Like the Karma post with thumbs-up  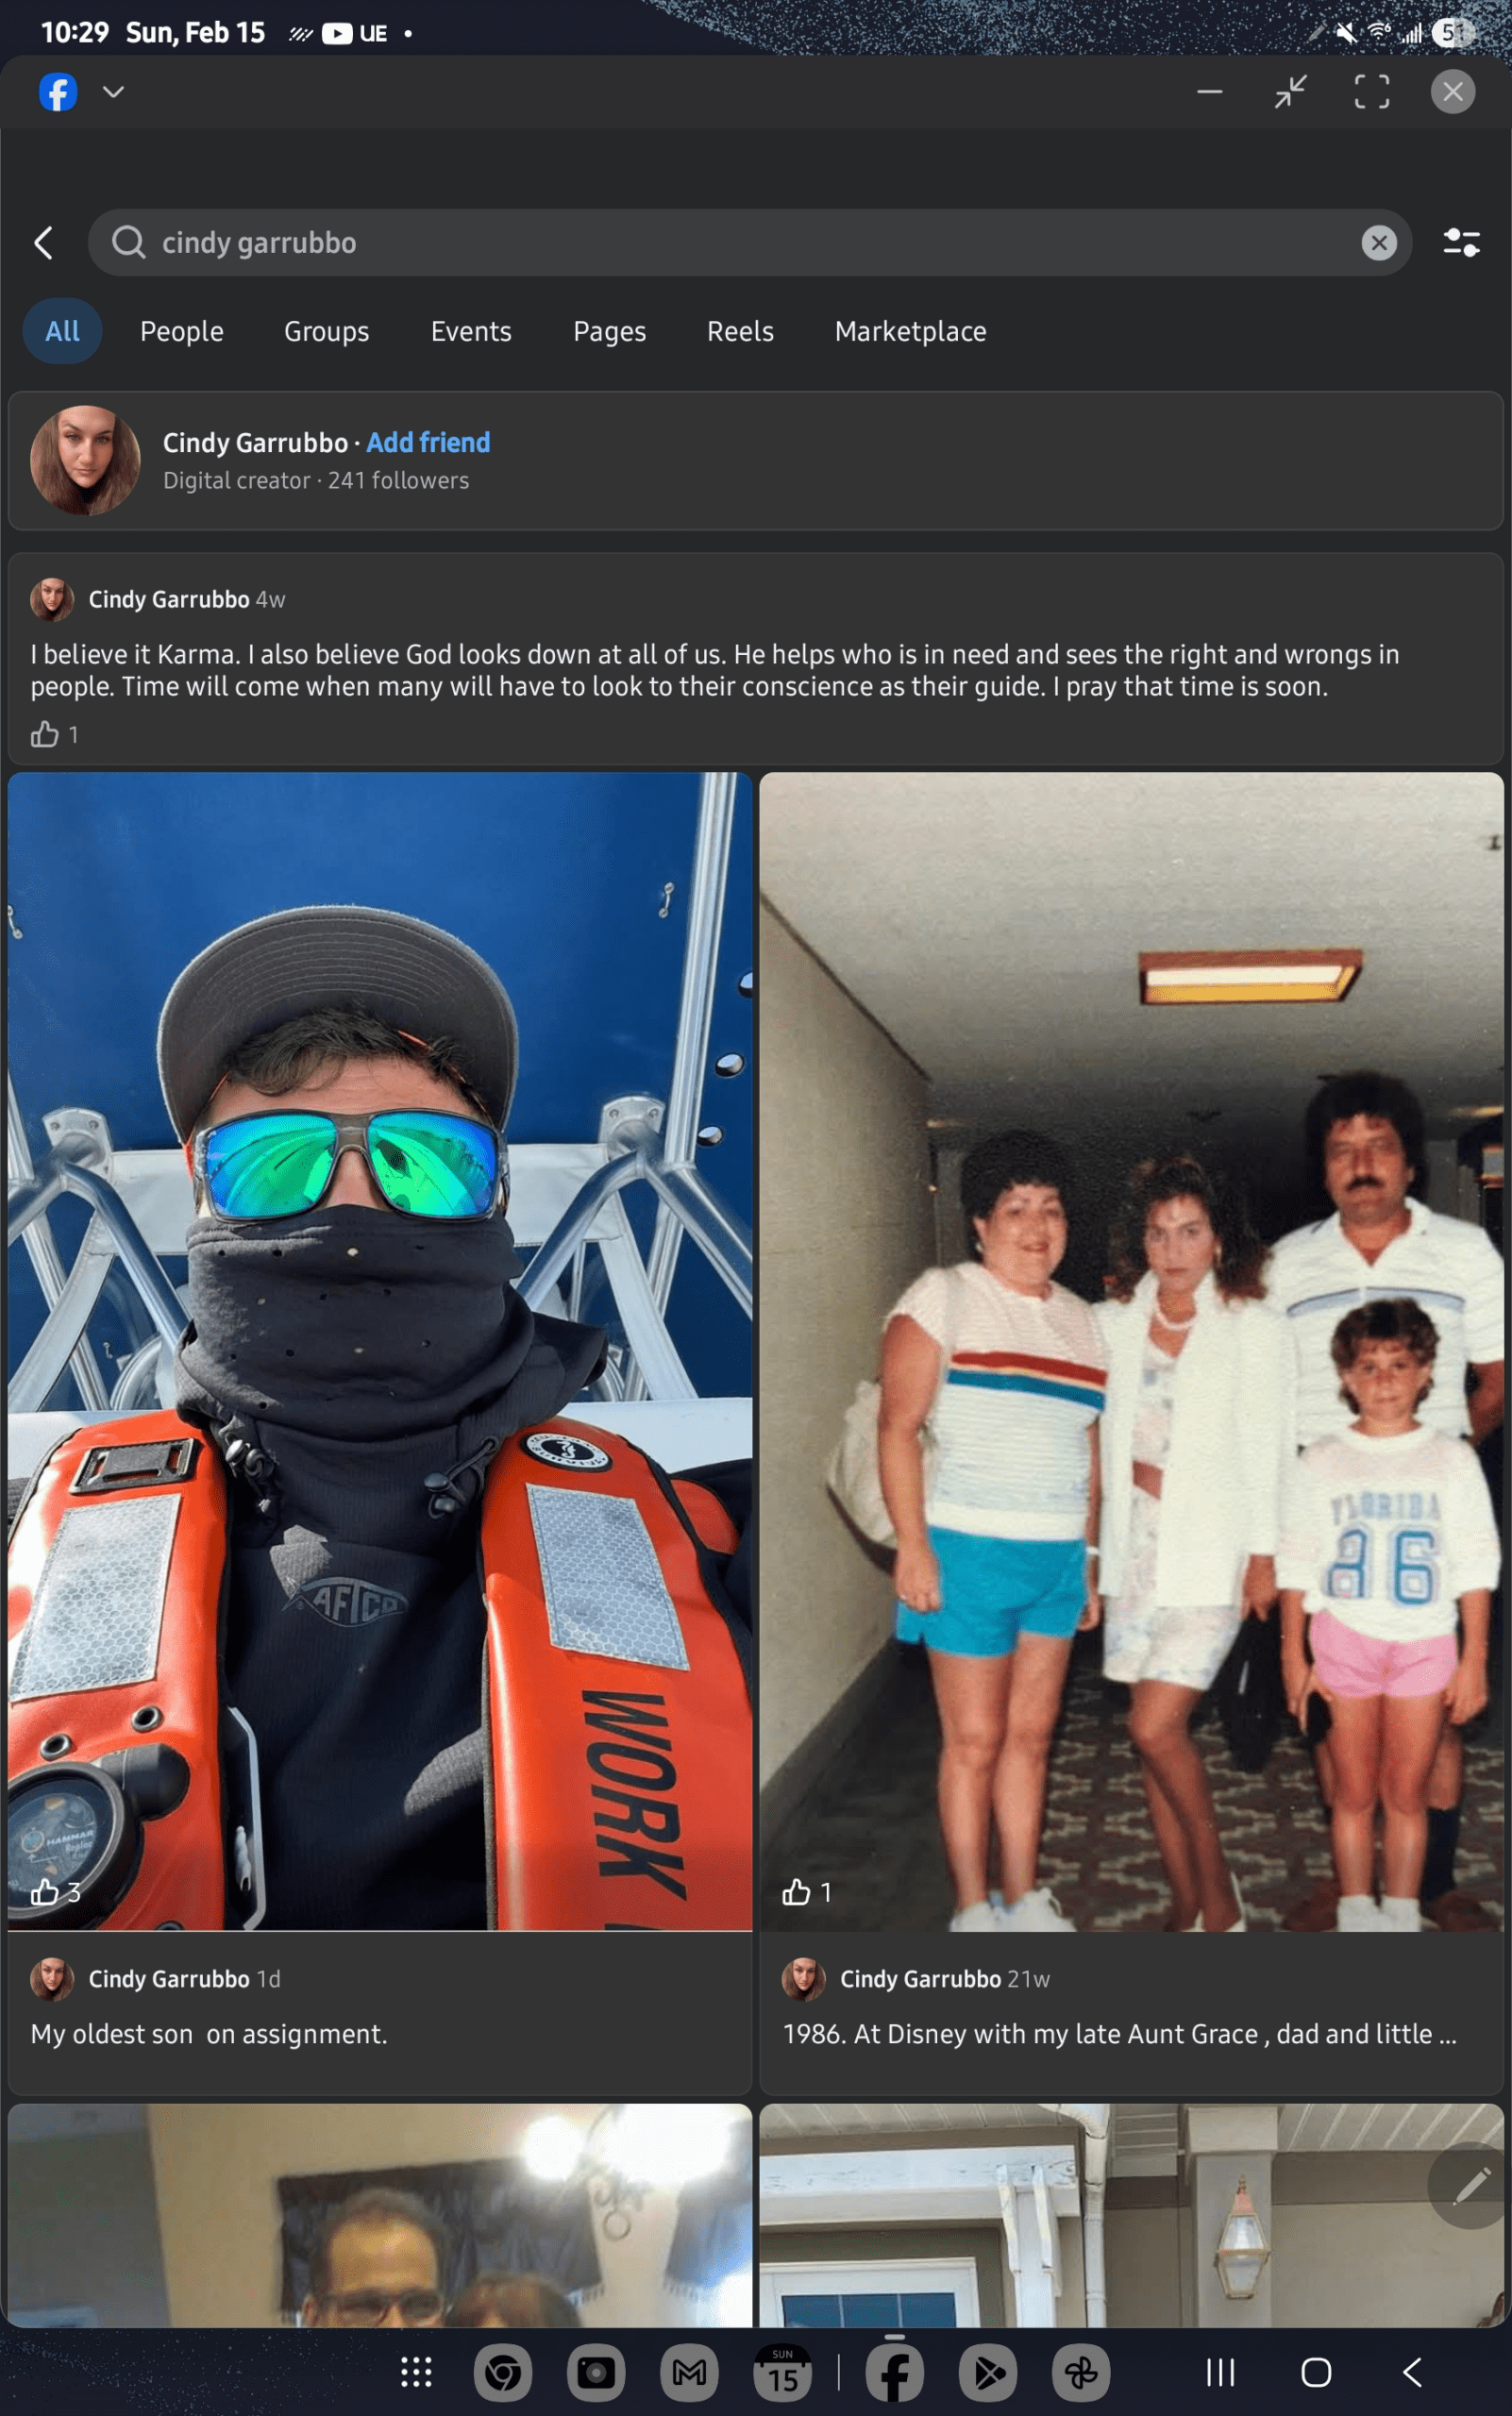point(44,735)
